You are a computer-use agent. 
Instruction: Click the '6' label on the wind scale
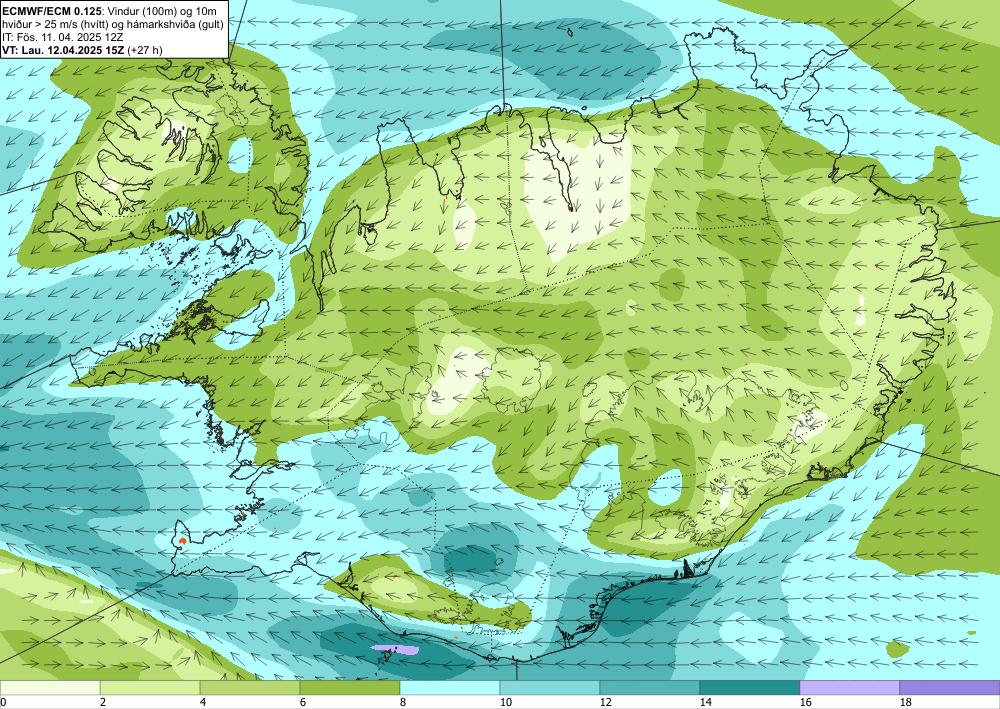[303, 702]
